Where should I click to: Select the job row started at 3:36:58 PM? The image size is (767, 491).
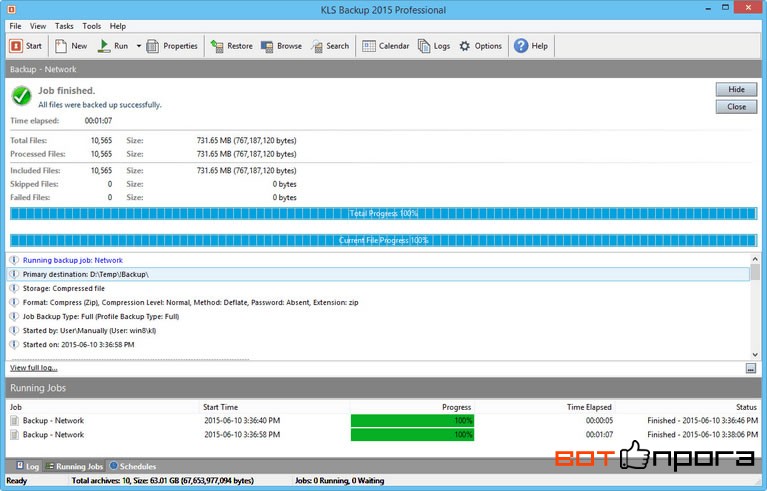[384, 435]
